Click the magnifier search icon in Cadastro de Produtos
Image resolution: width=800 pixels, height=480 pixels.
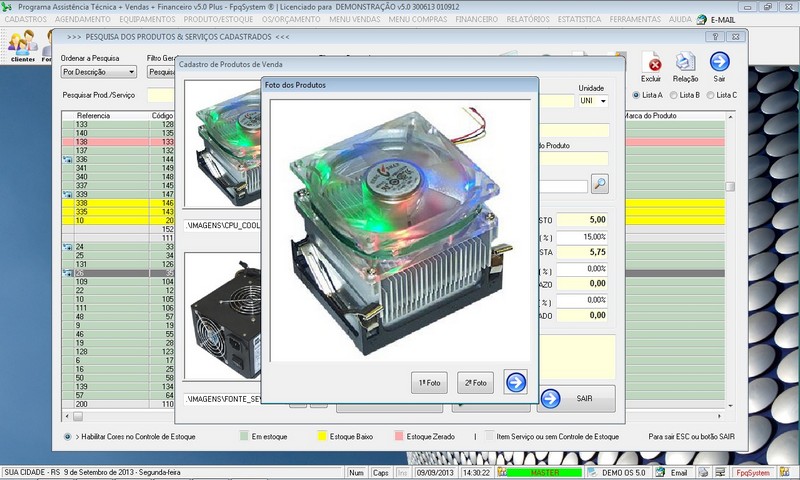pos(599,184)
